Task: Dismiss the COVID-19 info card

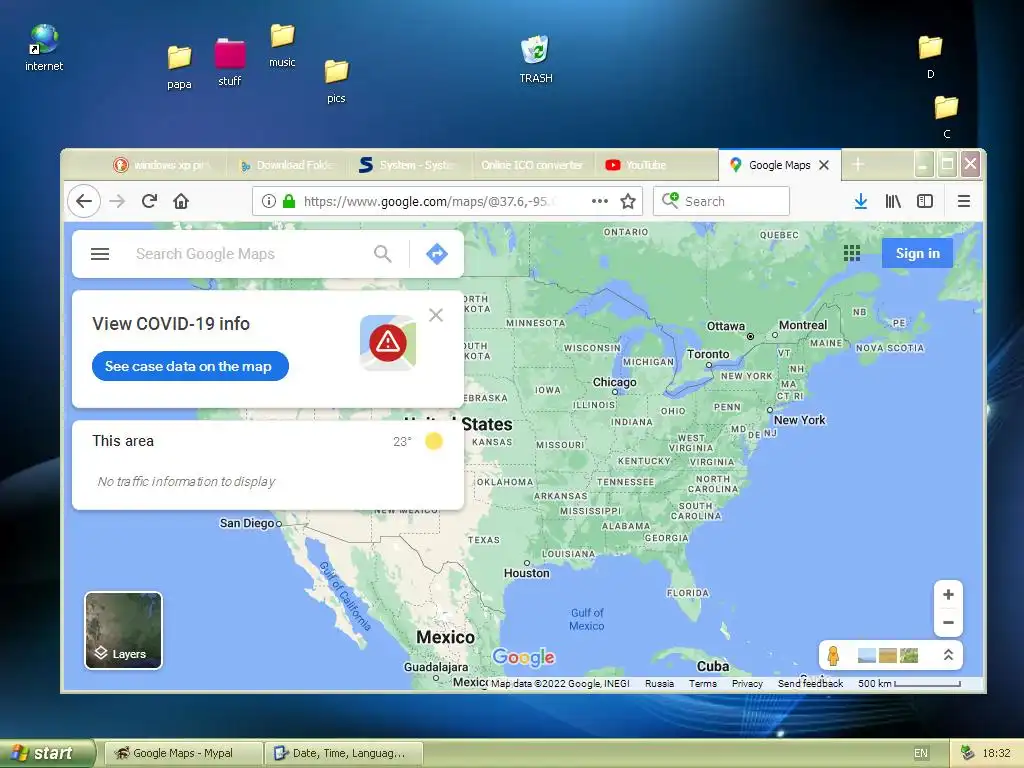Action: click(436, 315)
